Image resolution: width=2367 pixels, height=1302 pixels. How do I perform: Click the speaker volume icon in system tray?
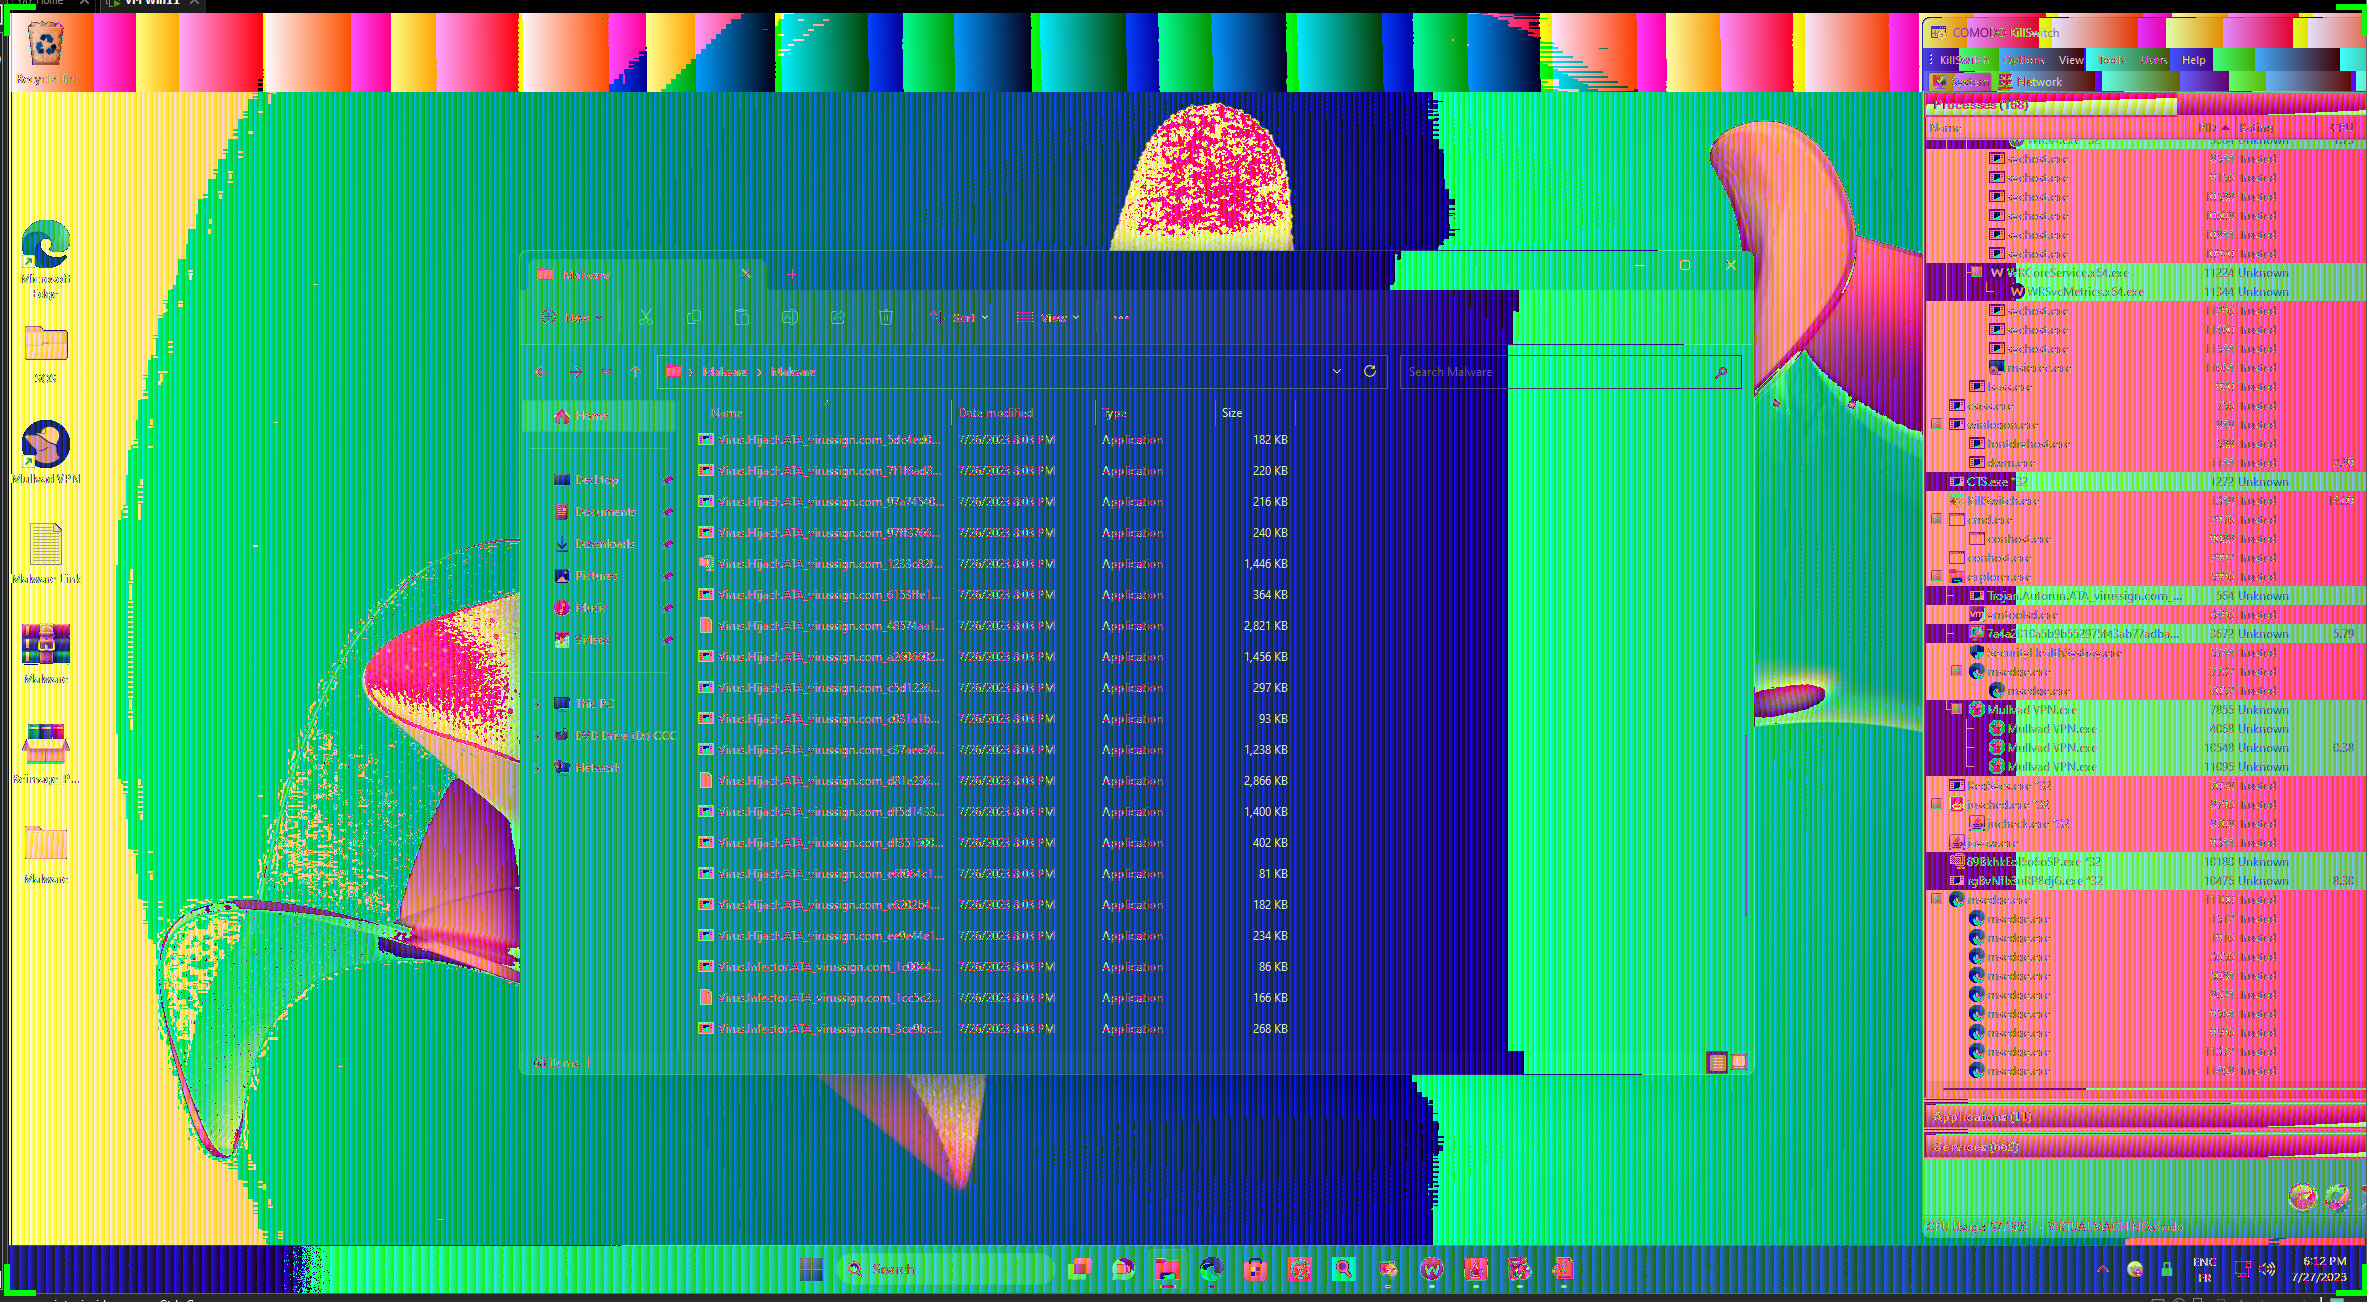coord(2268,1268)
